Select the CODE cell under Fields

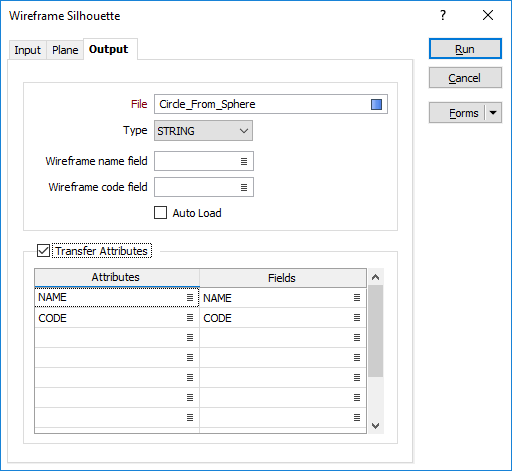[x=282, y=318]
